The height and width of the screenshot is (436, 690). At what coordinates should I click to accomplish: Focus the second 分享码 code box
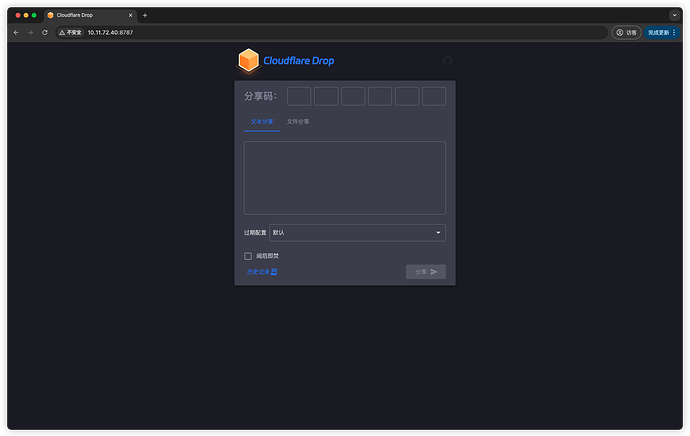click(326, 96)
